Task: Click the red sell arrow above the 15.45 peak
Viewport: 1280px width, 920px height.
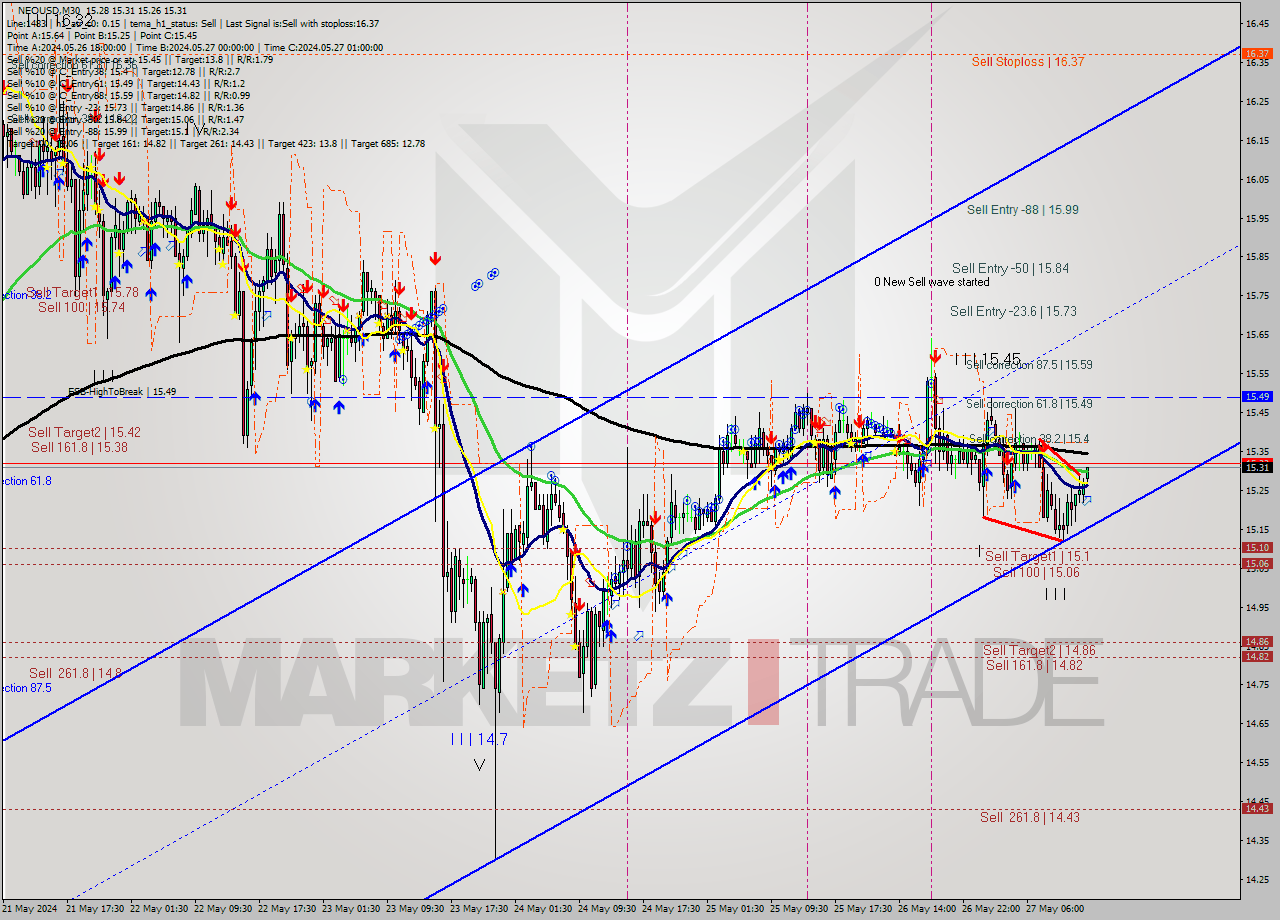Action: point(933,356)
